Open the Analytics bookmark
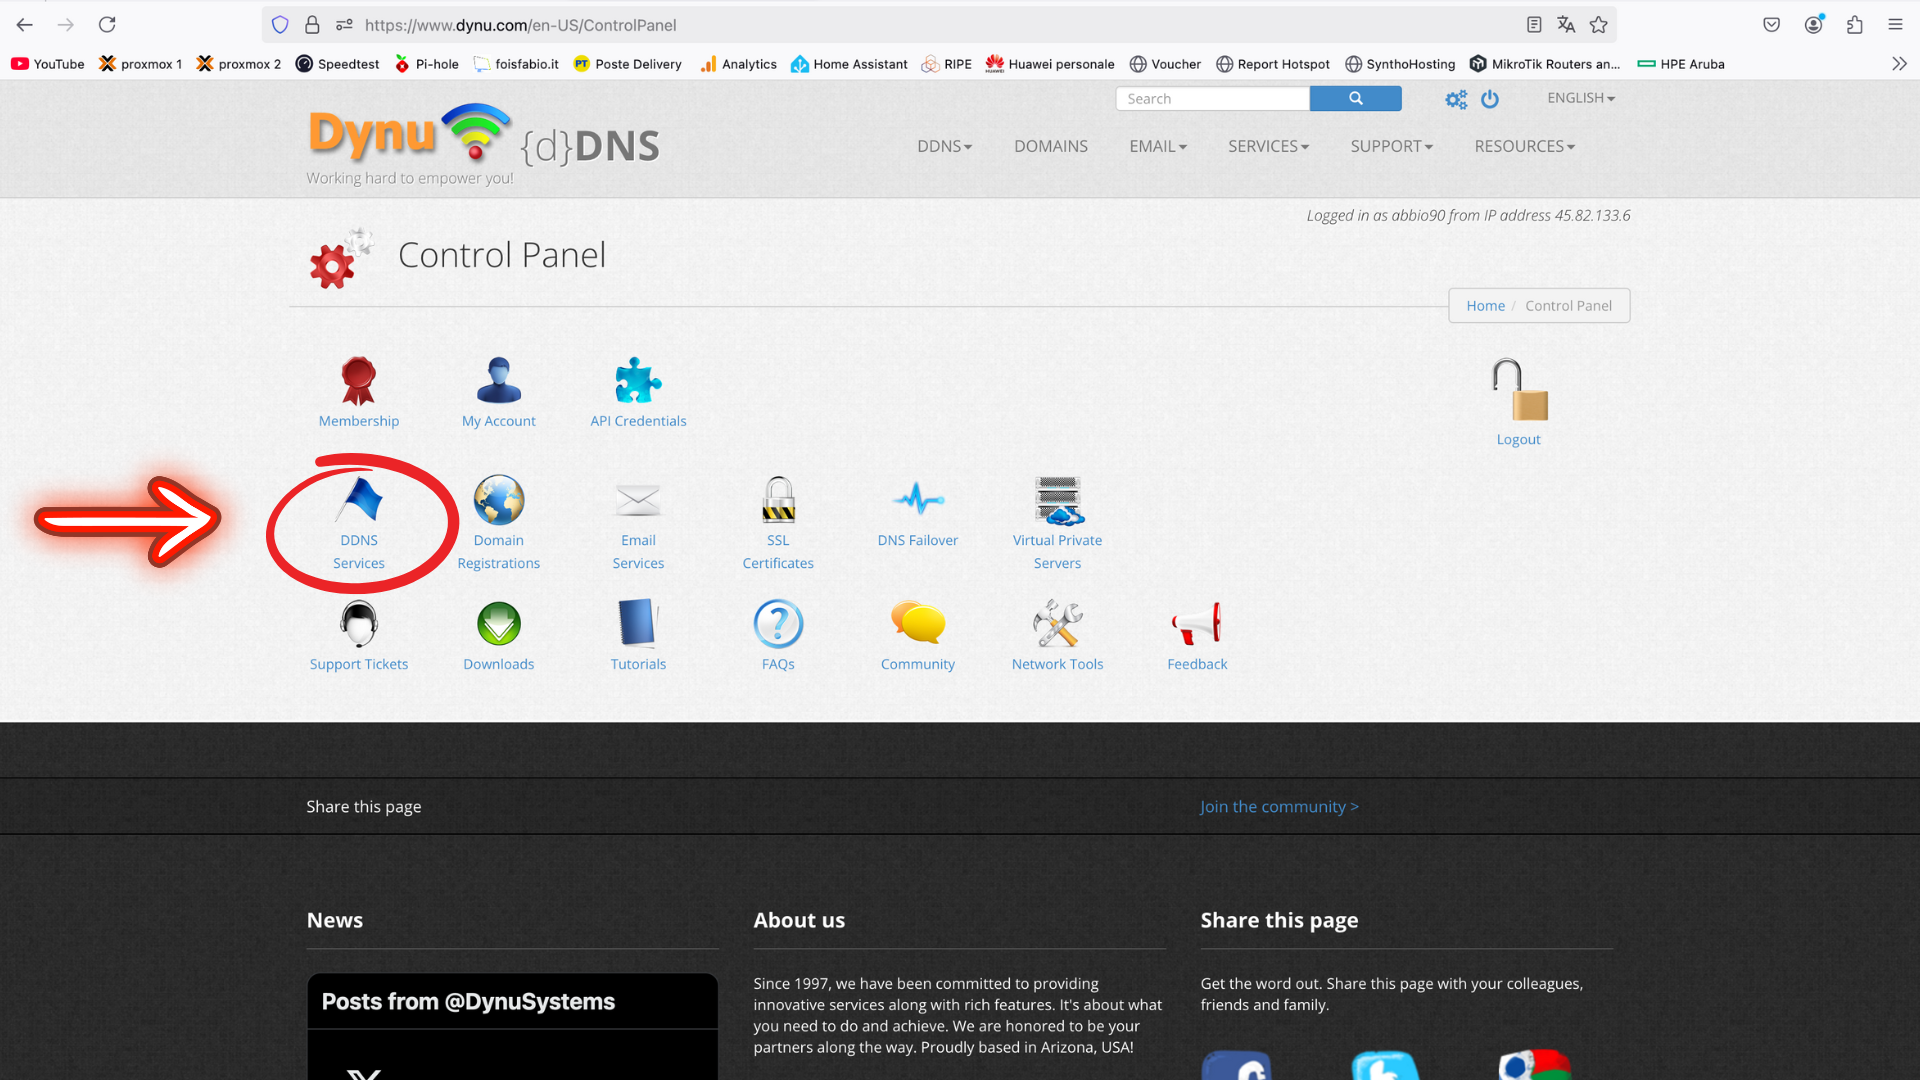Viewport: 1920px width, 1080px height. [738, 64]
